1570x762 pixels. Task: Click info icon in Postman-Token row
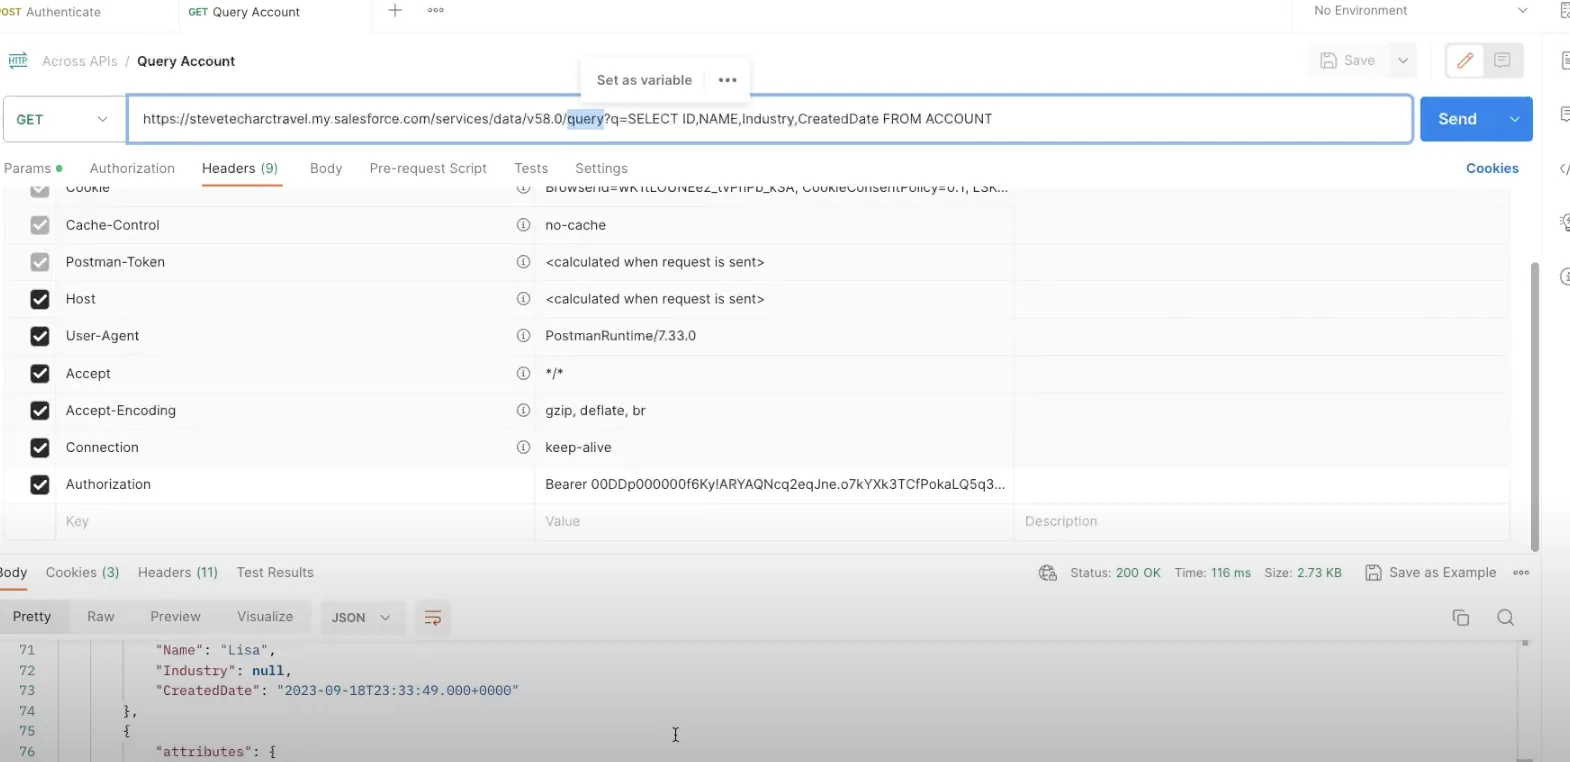pos(523,262)
